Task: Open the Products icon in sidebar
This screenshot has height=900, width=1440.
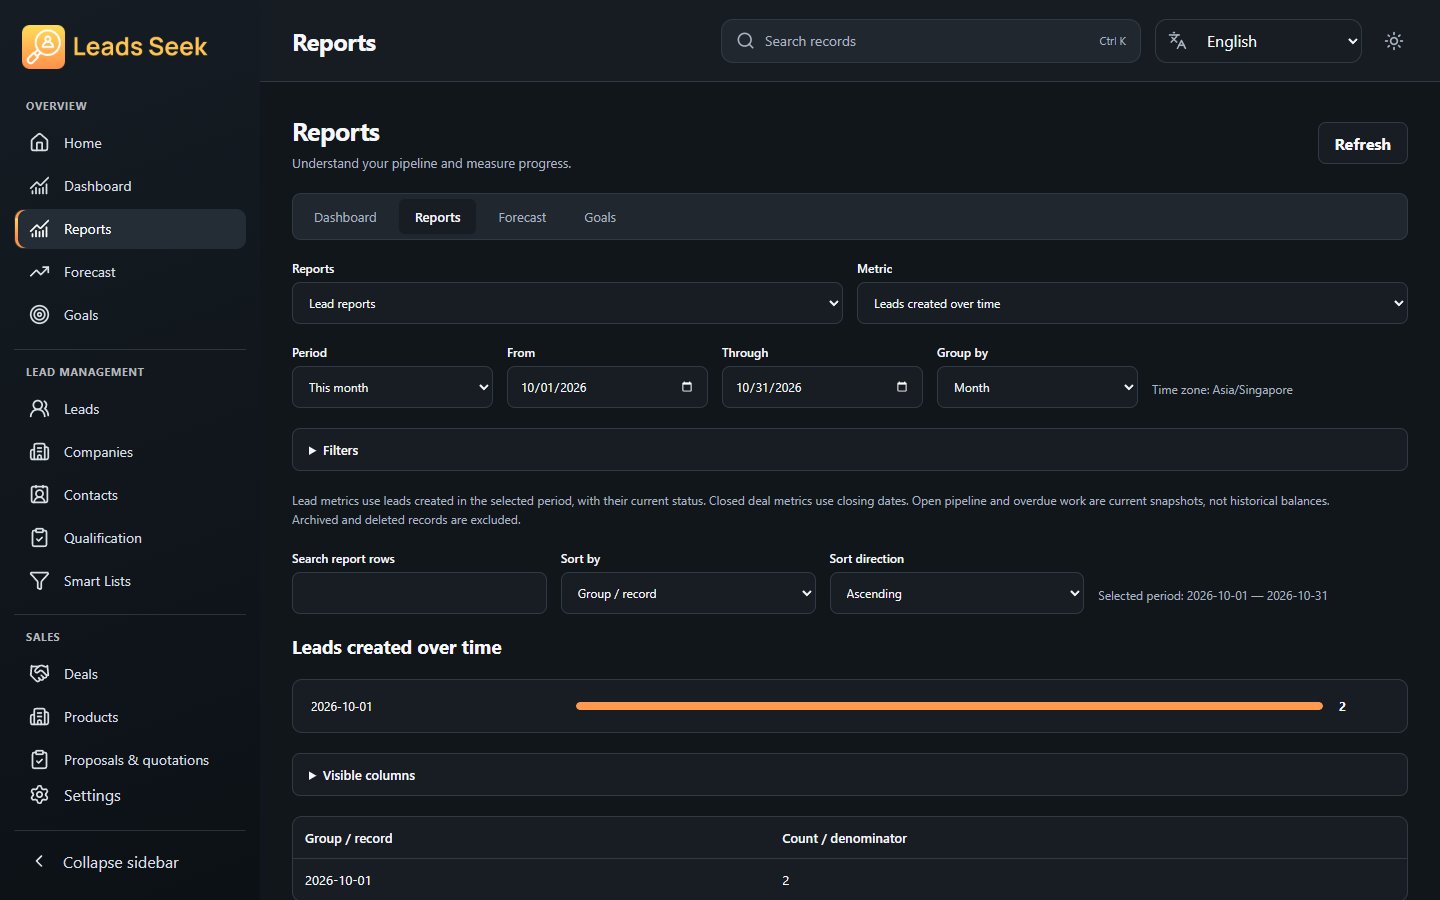Action: click(39, 717)
